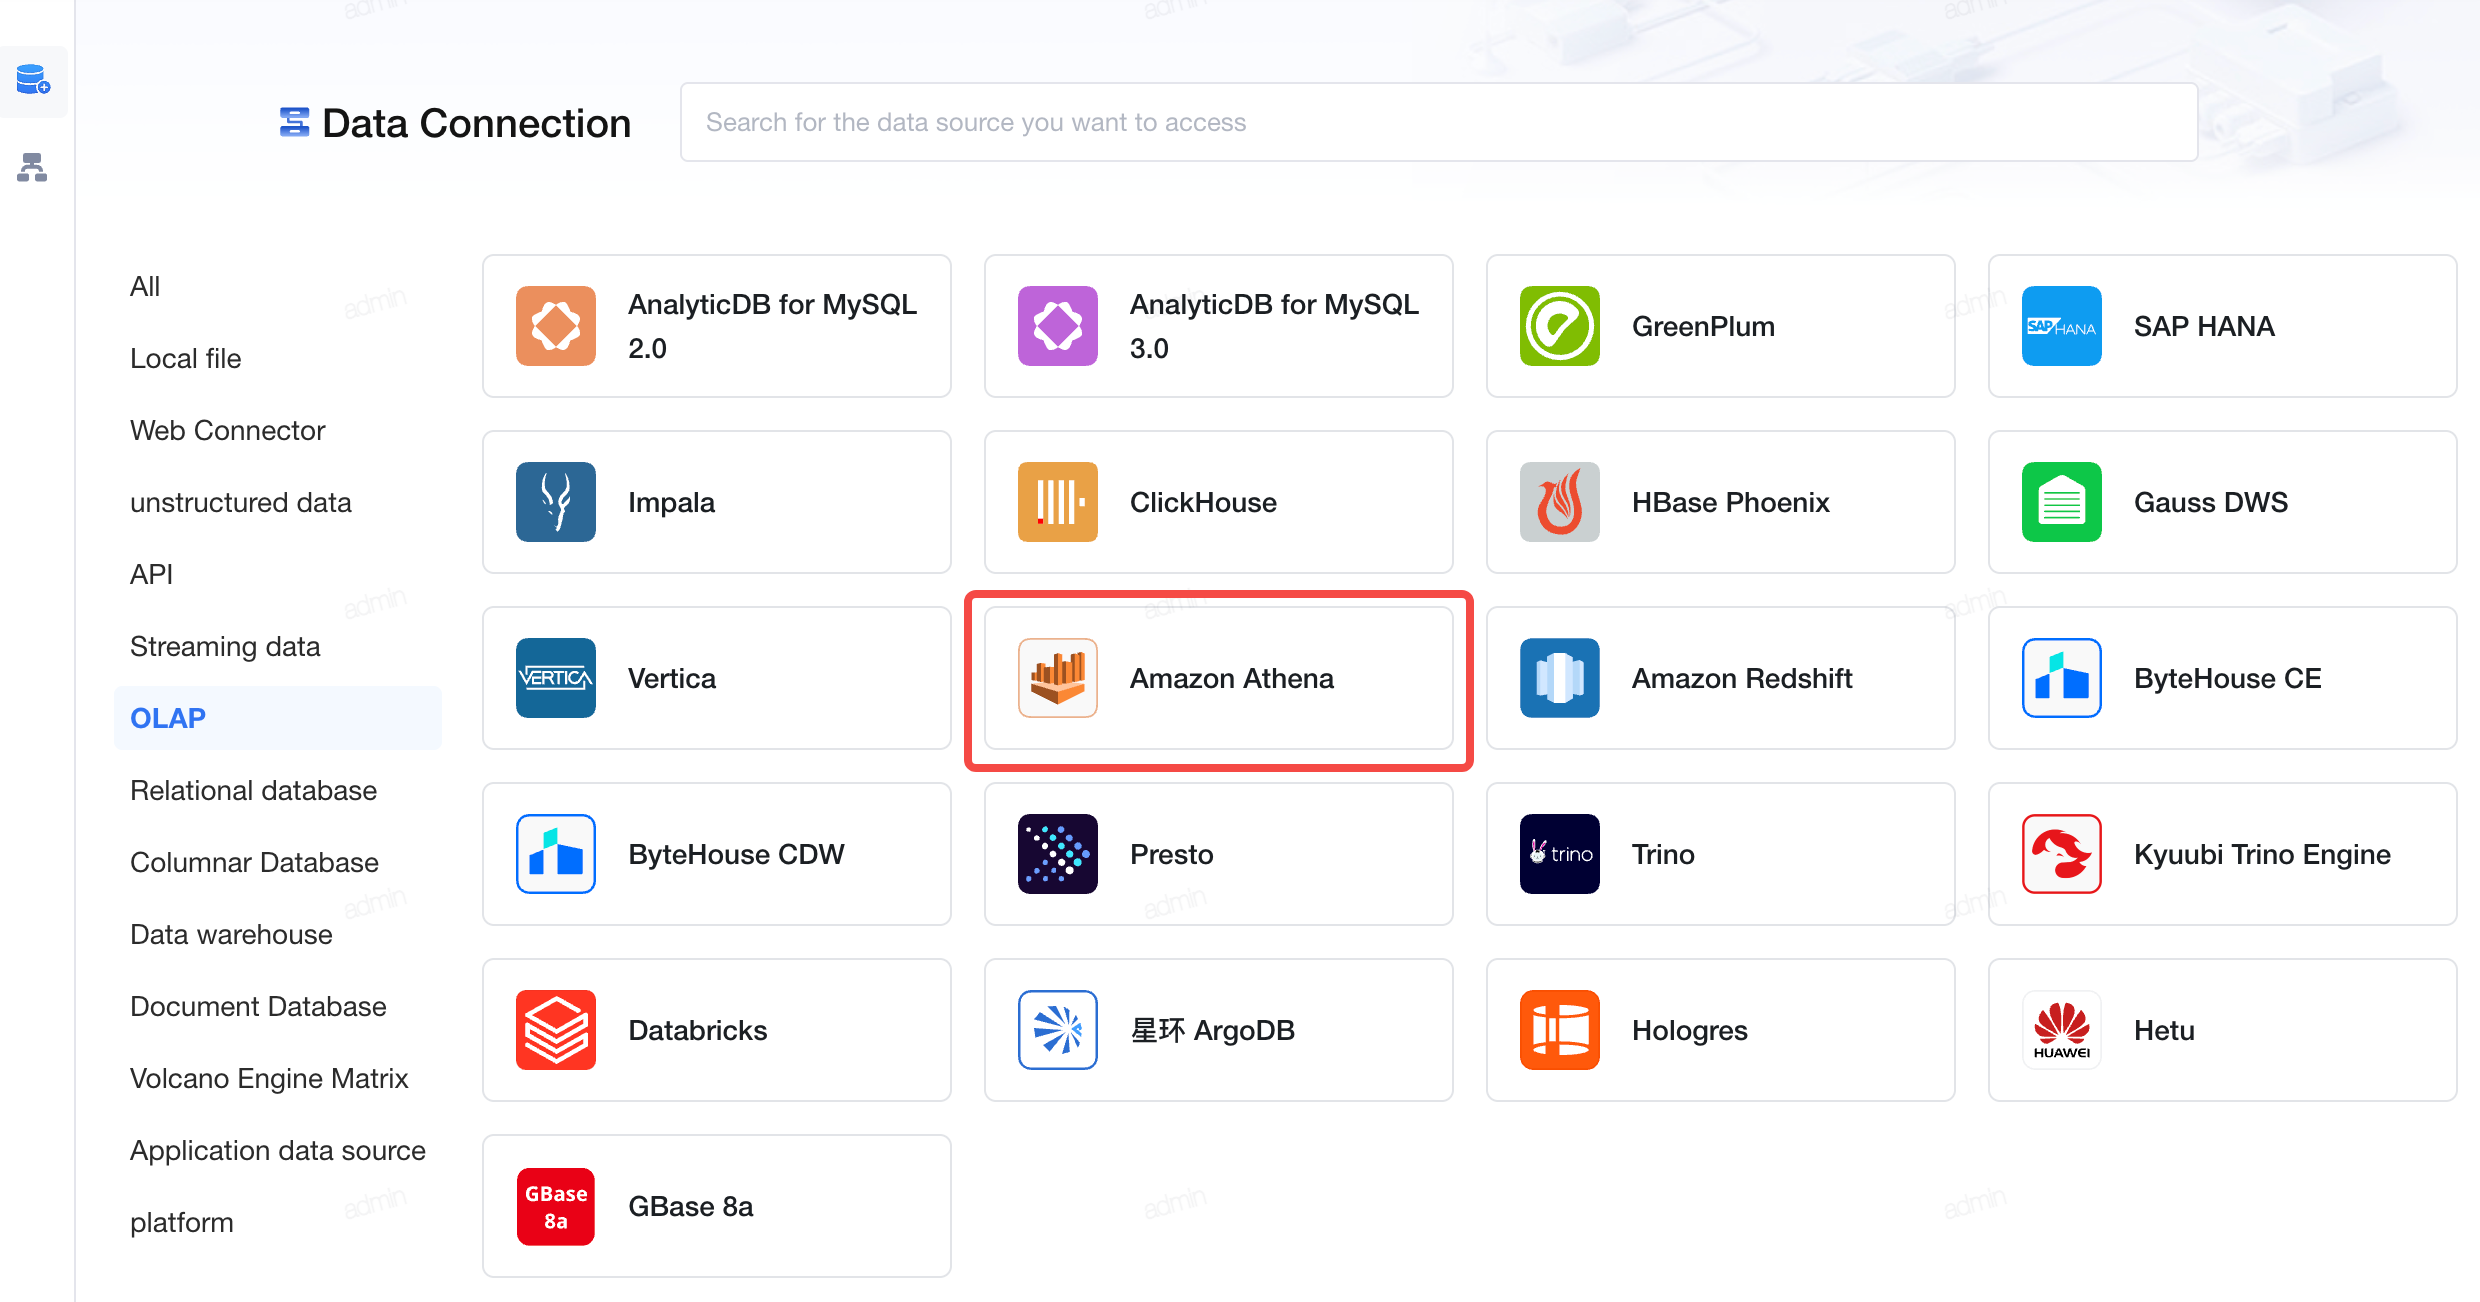Choose the SAP HANA connector card
The height and width of the screenshot is (1302, 2480).
pos(2222,326)
